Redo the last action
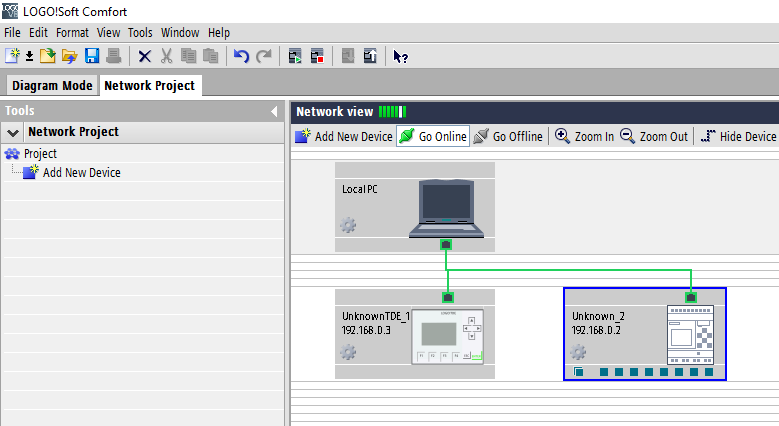Screen dimensions: 779x426 (x=264, y=56)
